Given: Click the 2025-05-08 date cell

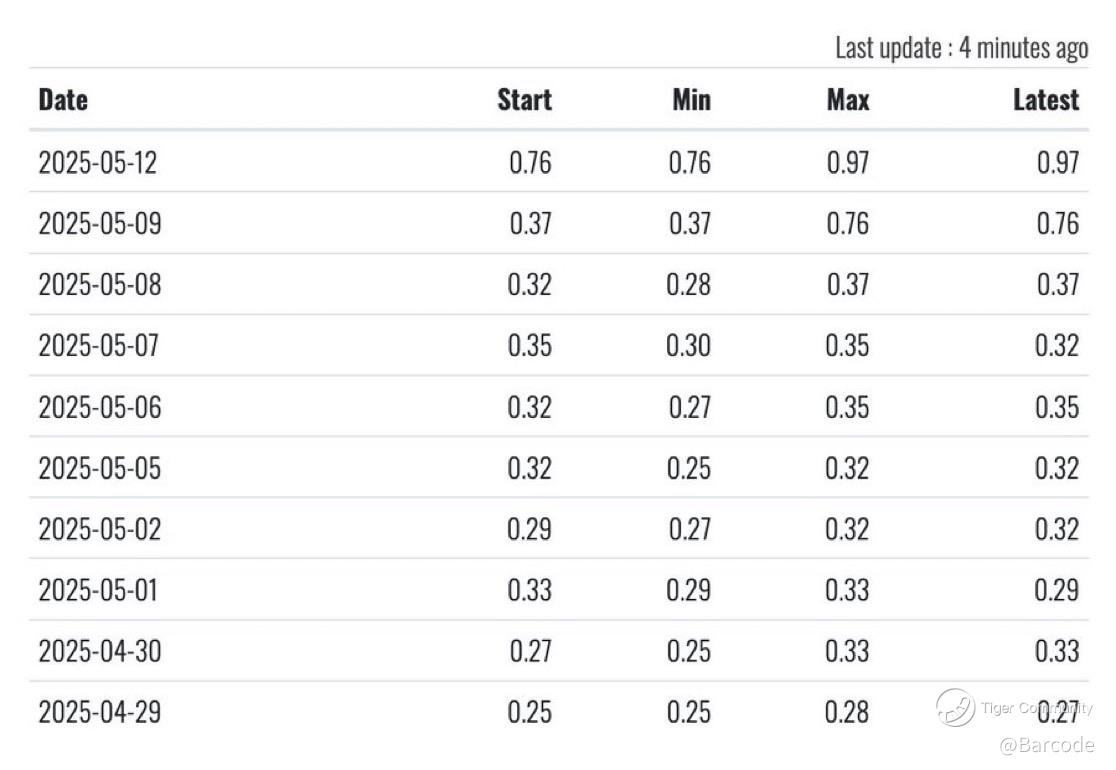Looking at the screenshot, I should pos(99,285).
